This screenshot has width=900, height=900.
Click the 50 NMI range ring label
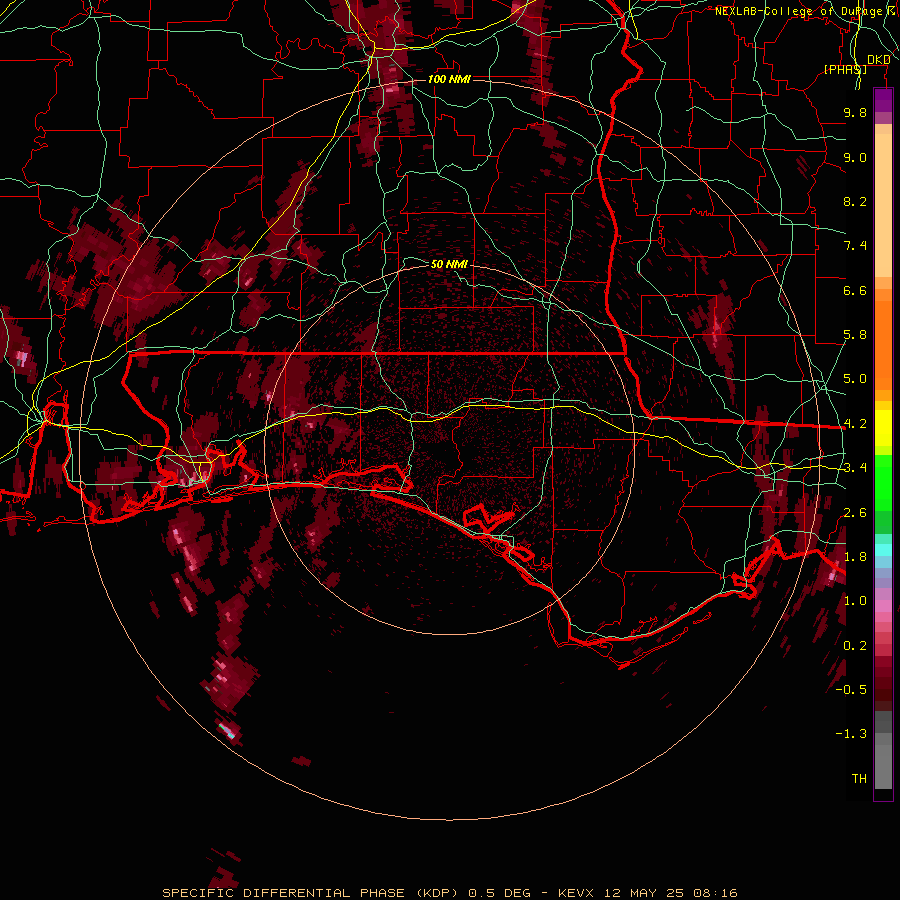click(449, 264)
